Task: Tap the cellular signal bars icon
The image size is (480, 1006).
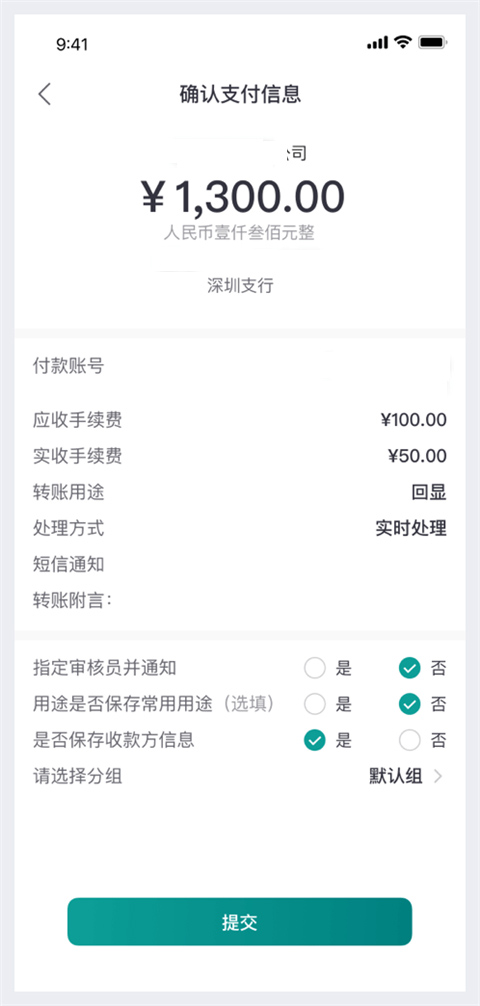Action: 377,43
